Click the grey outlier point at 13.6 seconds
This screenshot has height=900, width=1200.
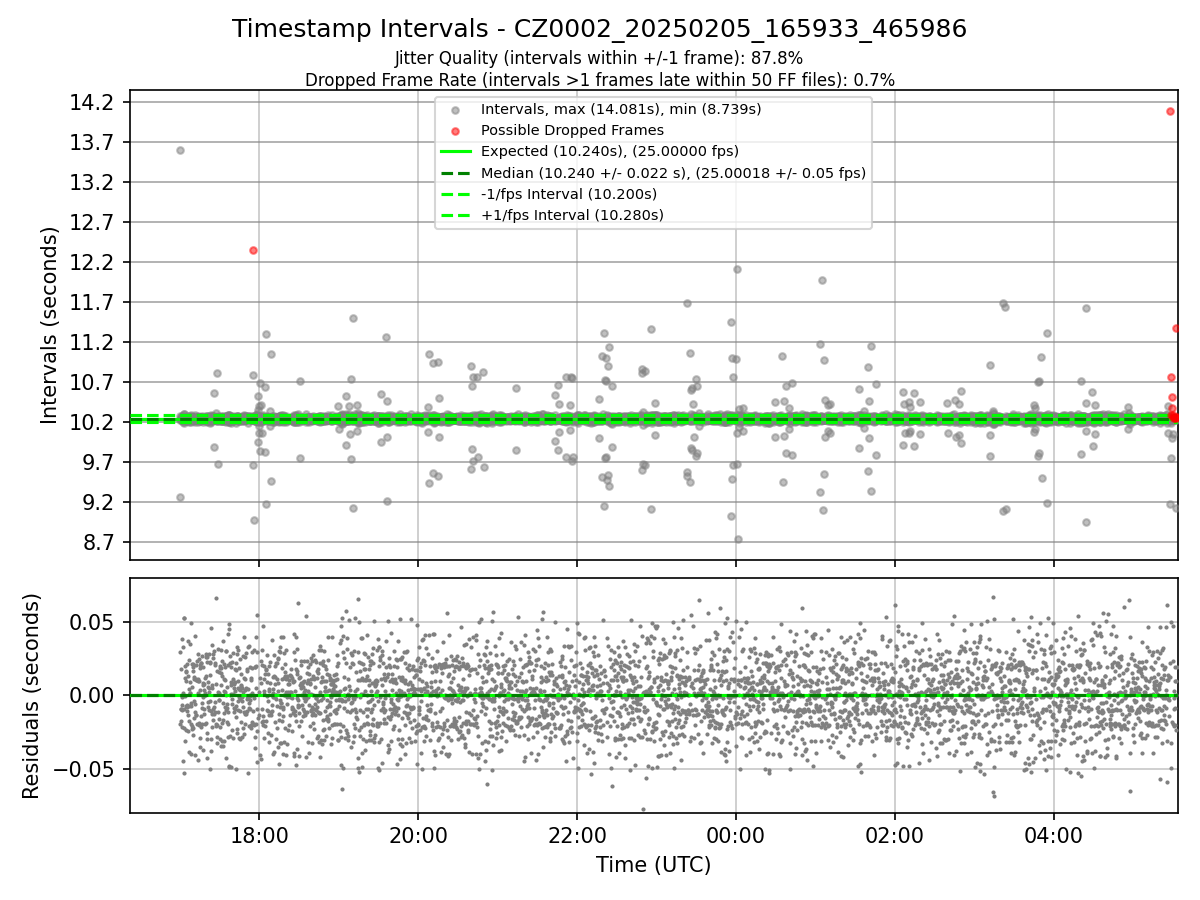click(180, 150)
